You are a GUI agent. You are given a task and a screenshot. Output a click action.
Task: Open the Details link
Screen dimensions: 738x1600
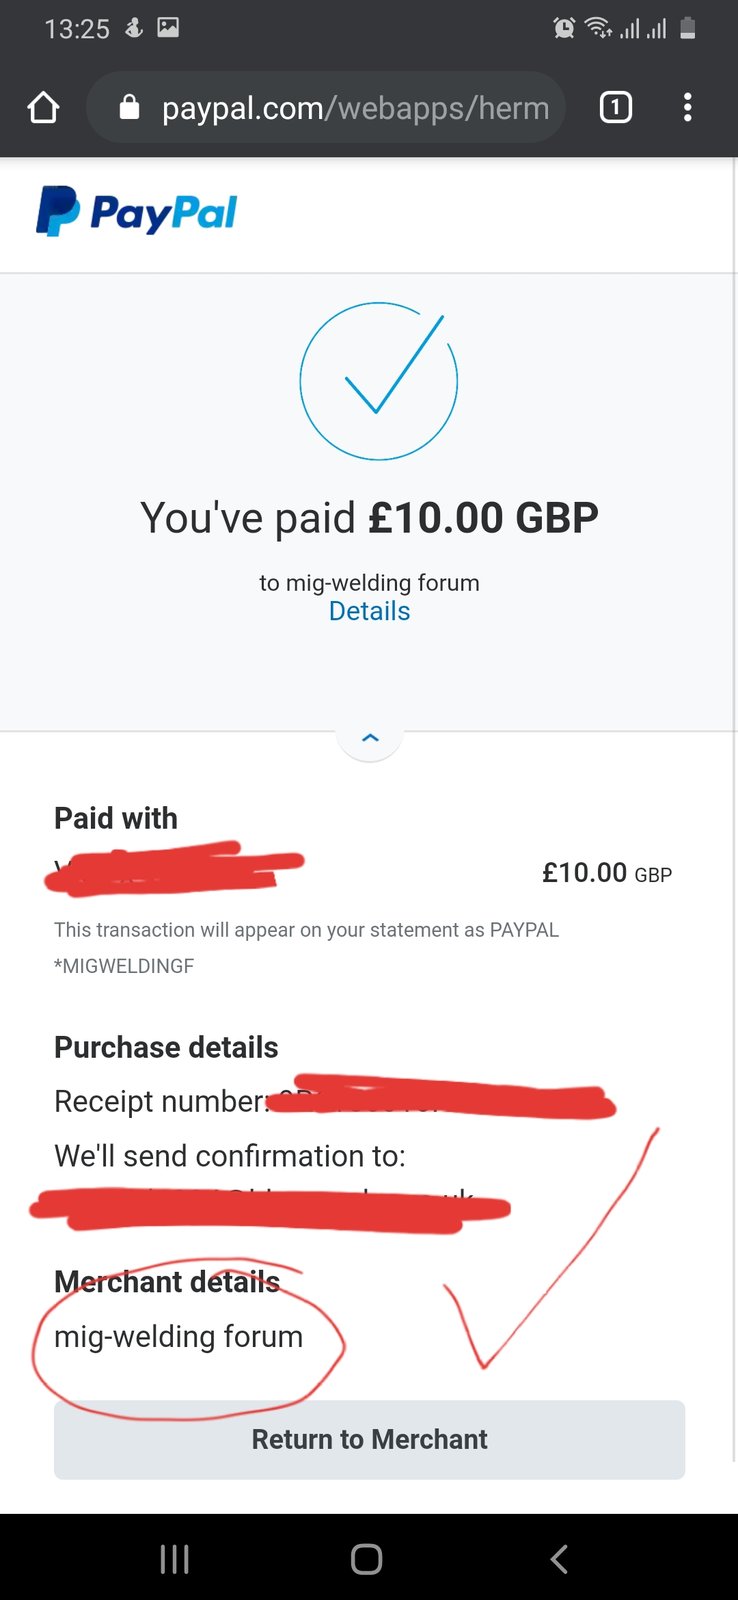[x=369, y=611]
